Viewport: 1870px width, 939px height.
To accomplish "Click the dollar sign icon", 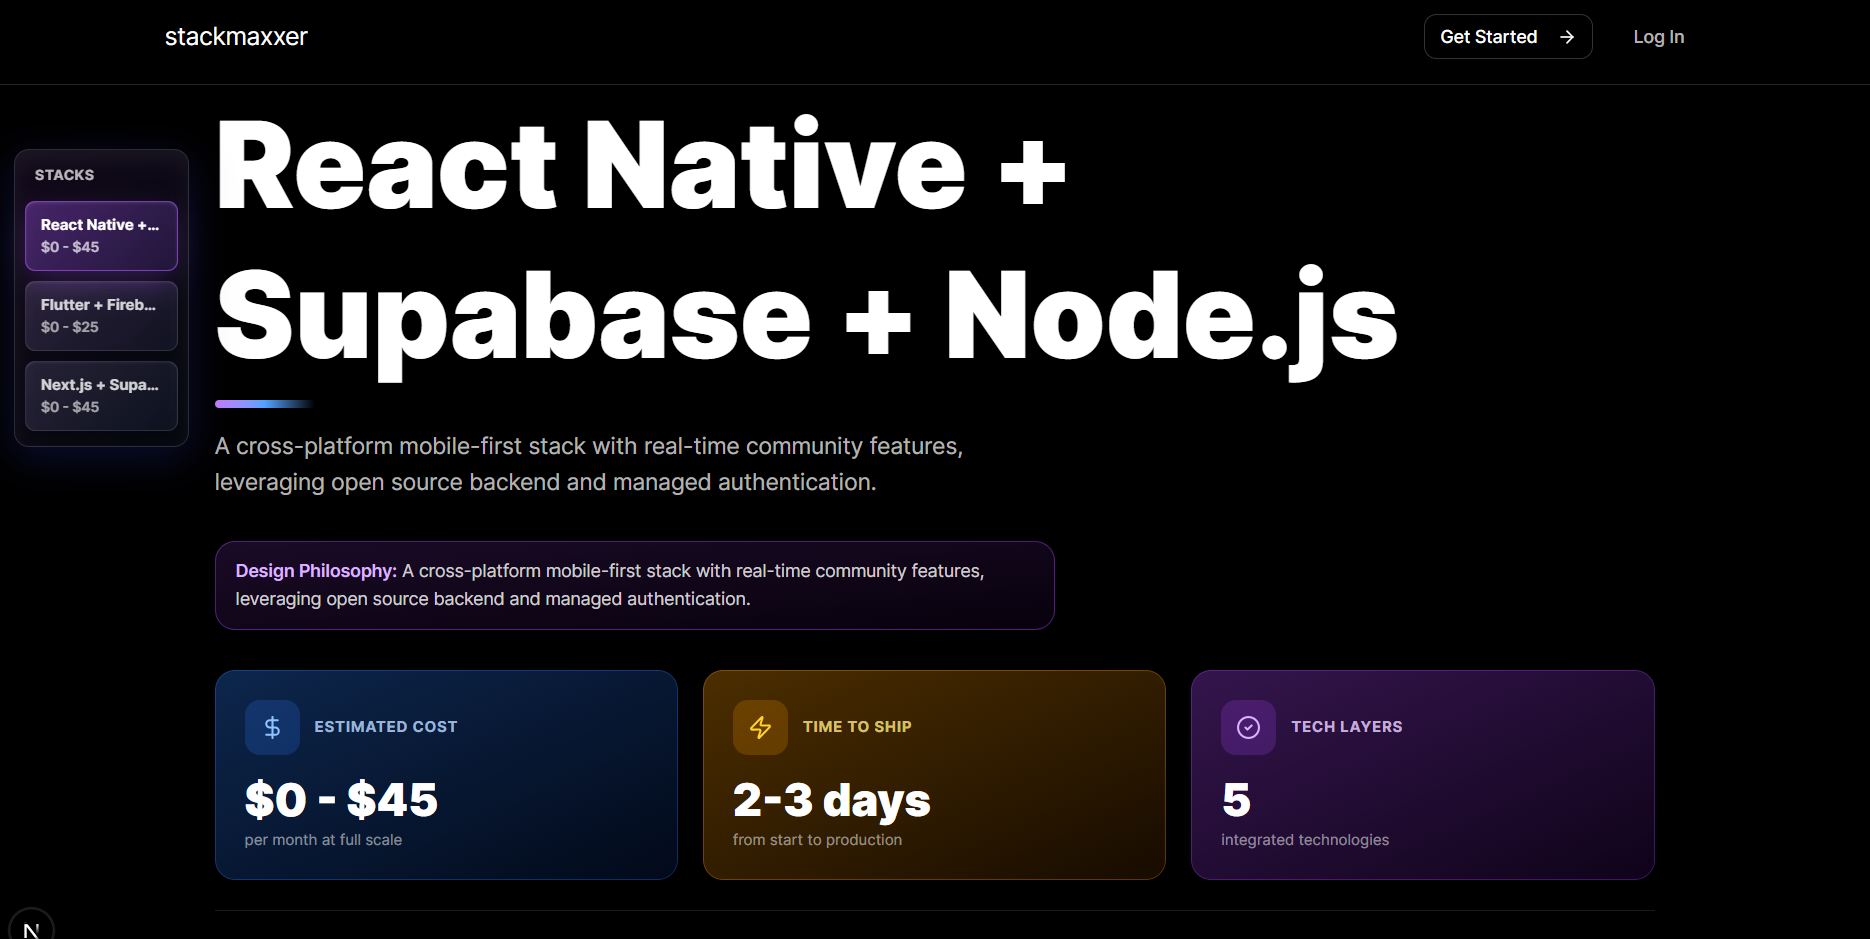I will pyautogui.click(x=272, y=727).
